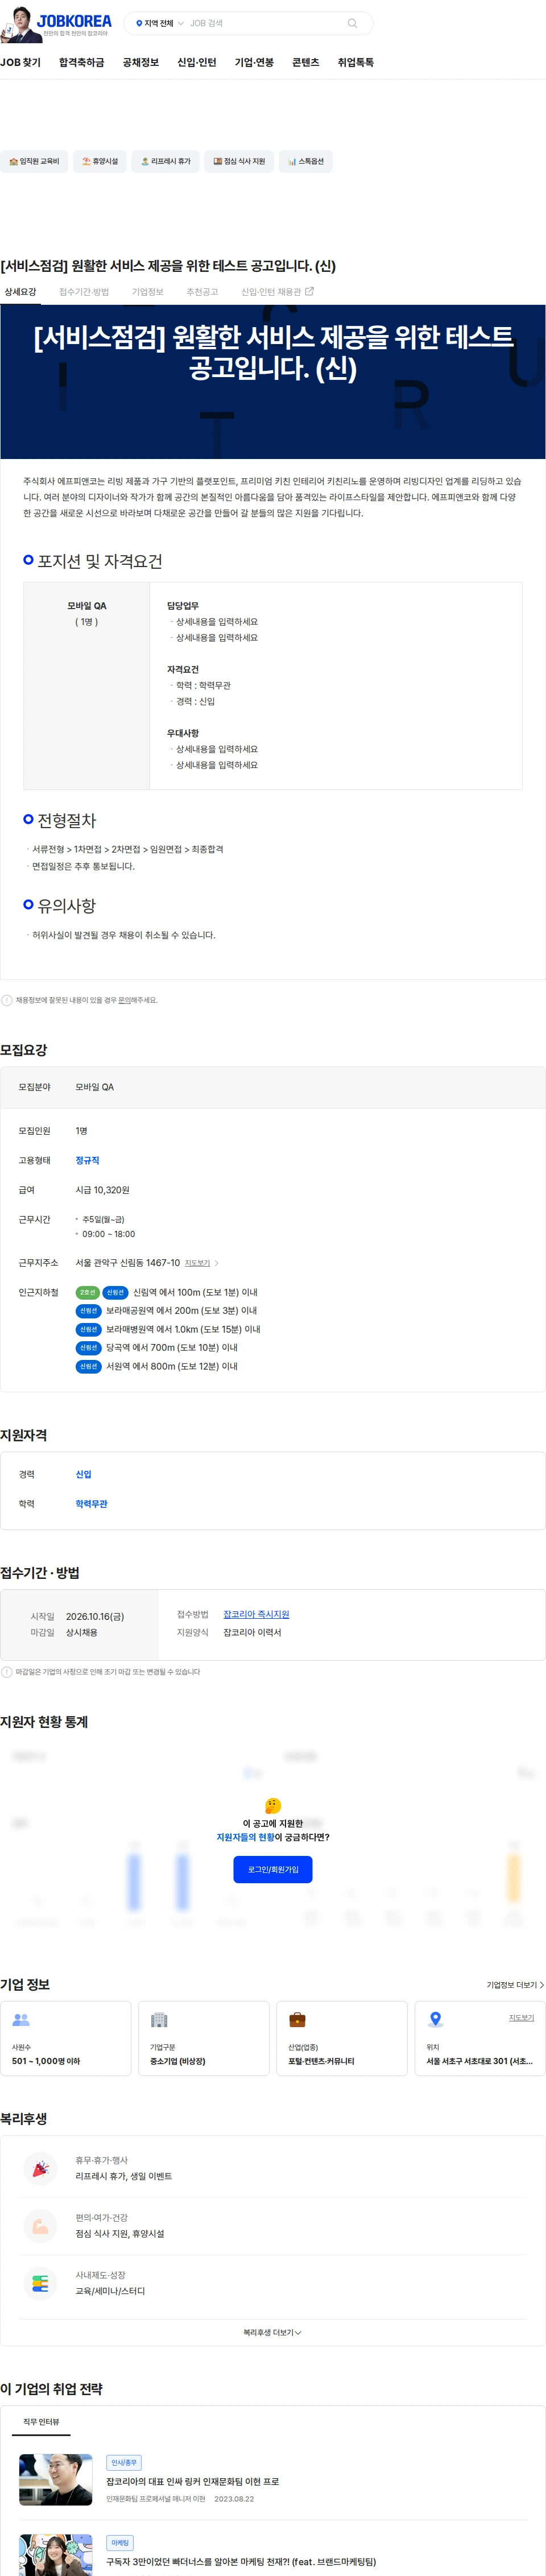
Task: Click the 휴무·휴가·행사 party icon
Action: [41, 2168]
